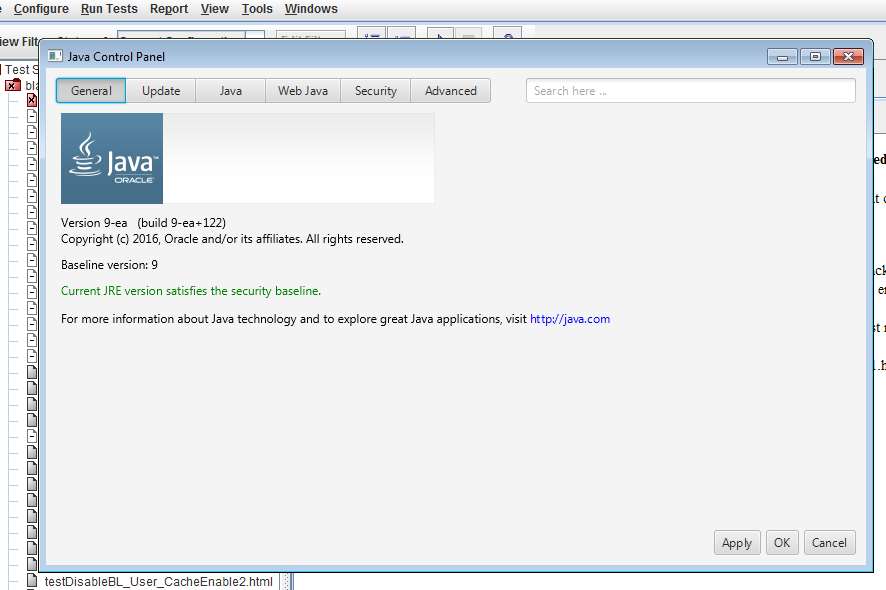Click the Java Oracle logo image
Screen dimensions: 886x590
[112, 159]
